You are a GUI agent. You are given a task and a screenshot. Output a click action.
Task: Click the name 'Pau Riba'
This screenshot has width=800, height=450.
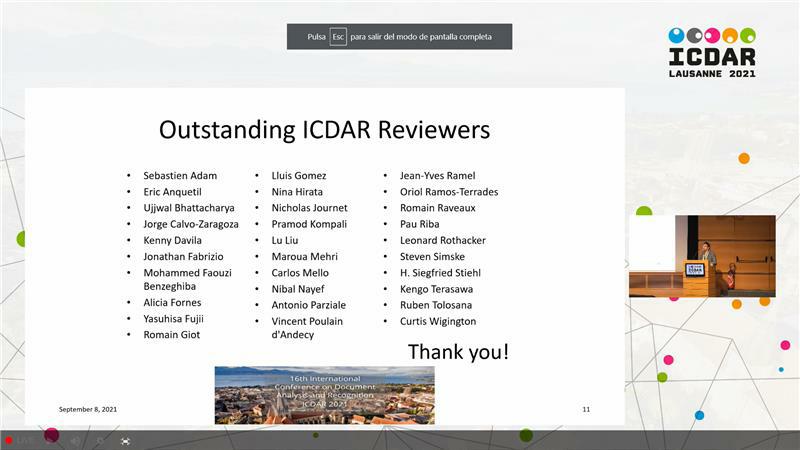pos(419,224)
